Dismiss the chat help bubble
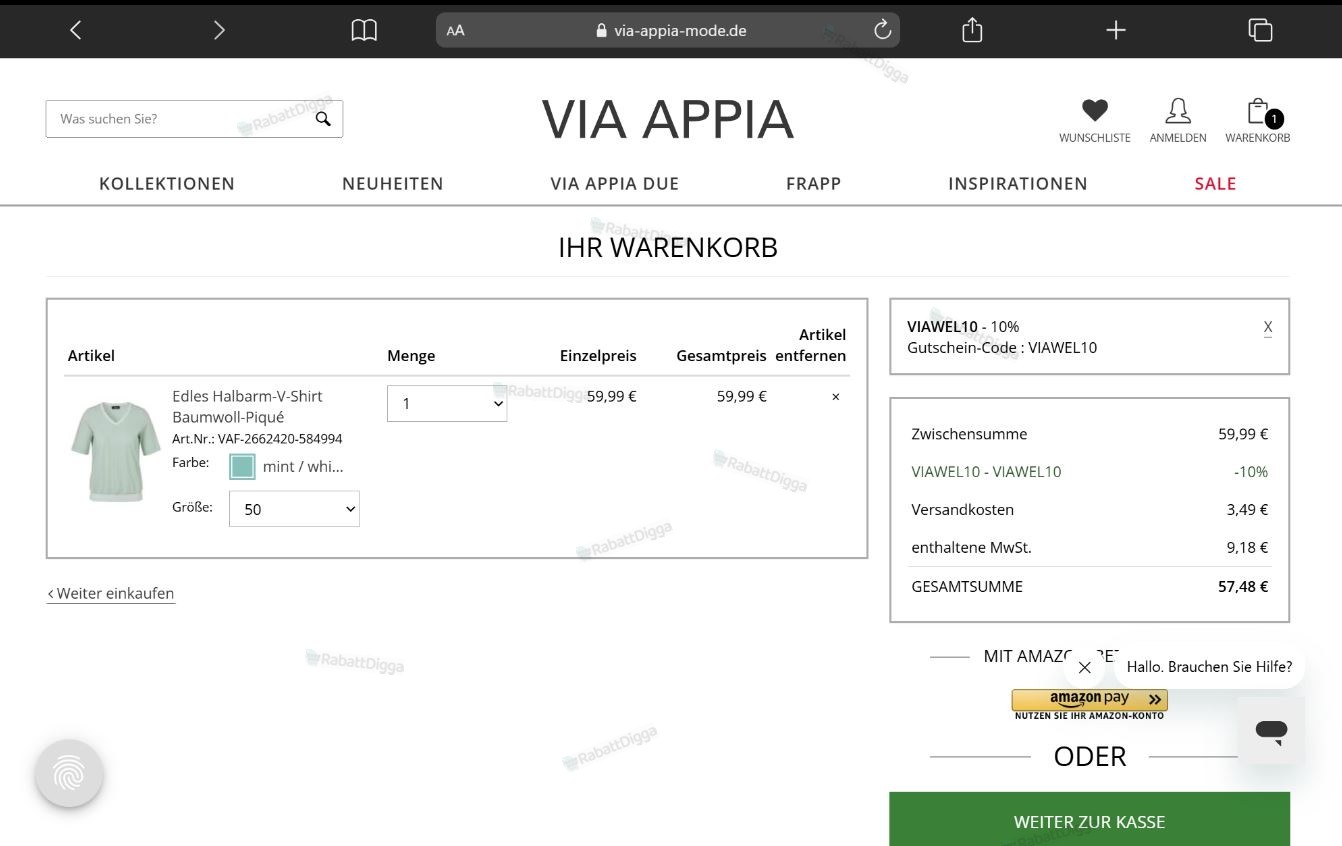 (x=1085, y=667)
